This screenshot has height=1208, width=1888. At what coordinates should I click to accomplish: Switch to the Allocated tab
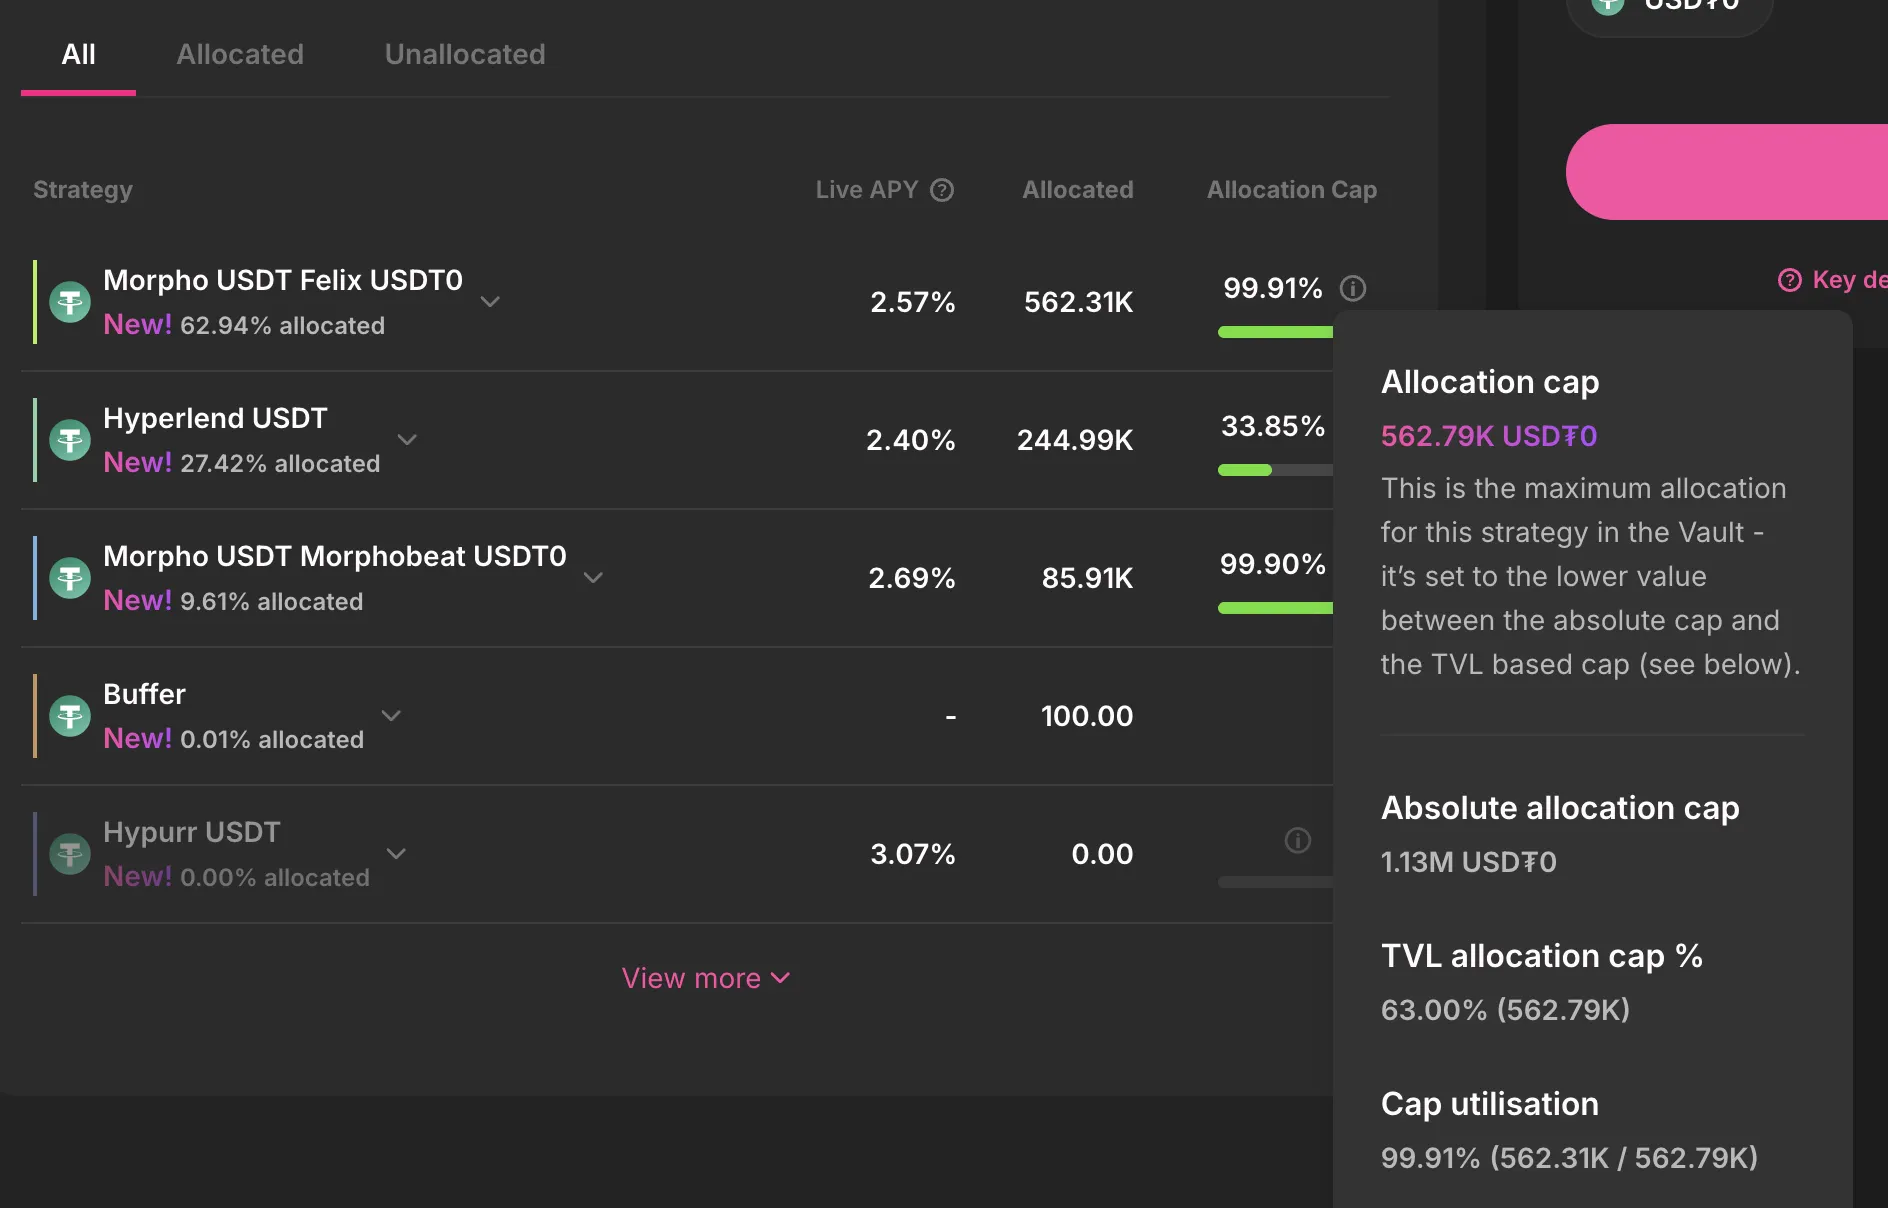tap(240, 54)
